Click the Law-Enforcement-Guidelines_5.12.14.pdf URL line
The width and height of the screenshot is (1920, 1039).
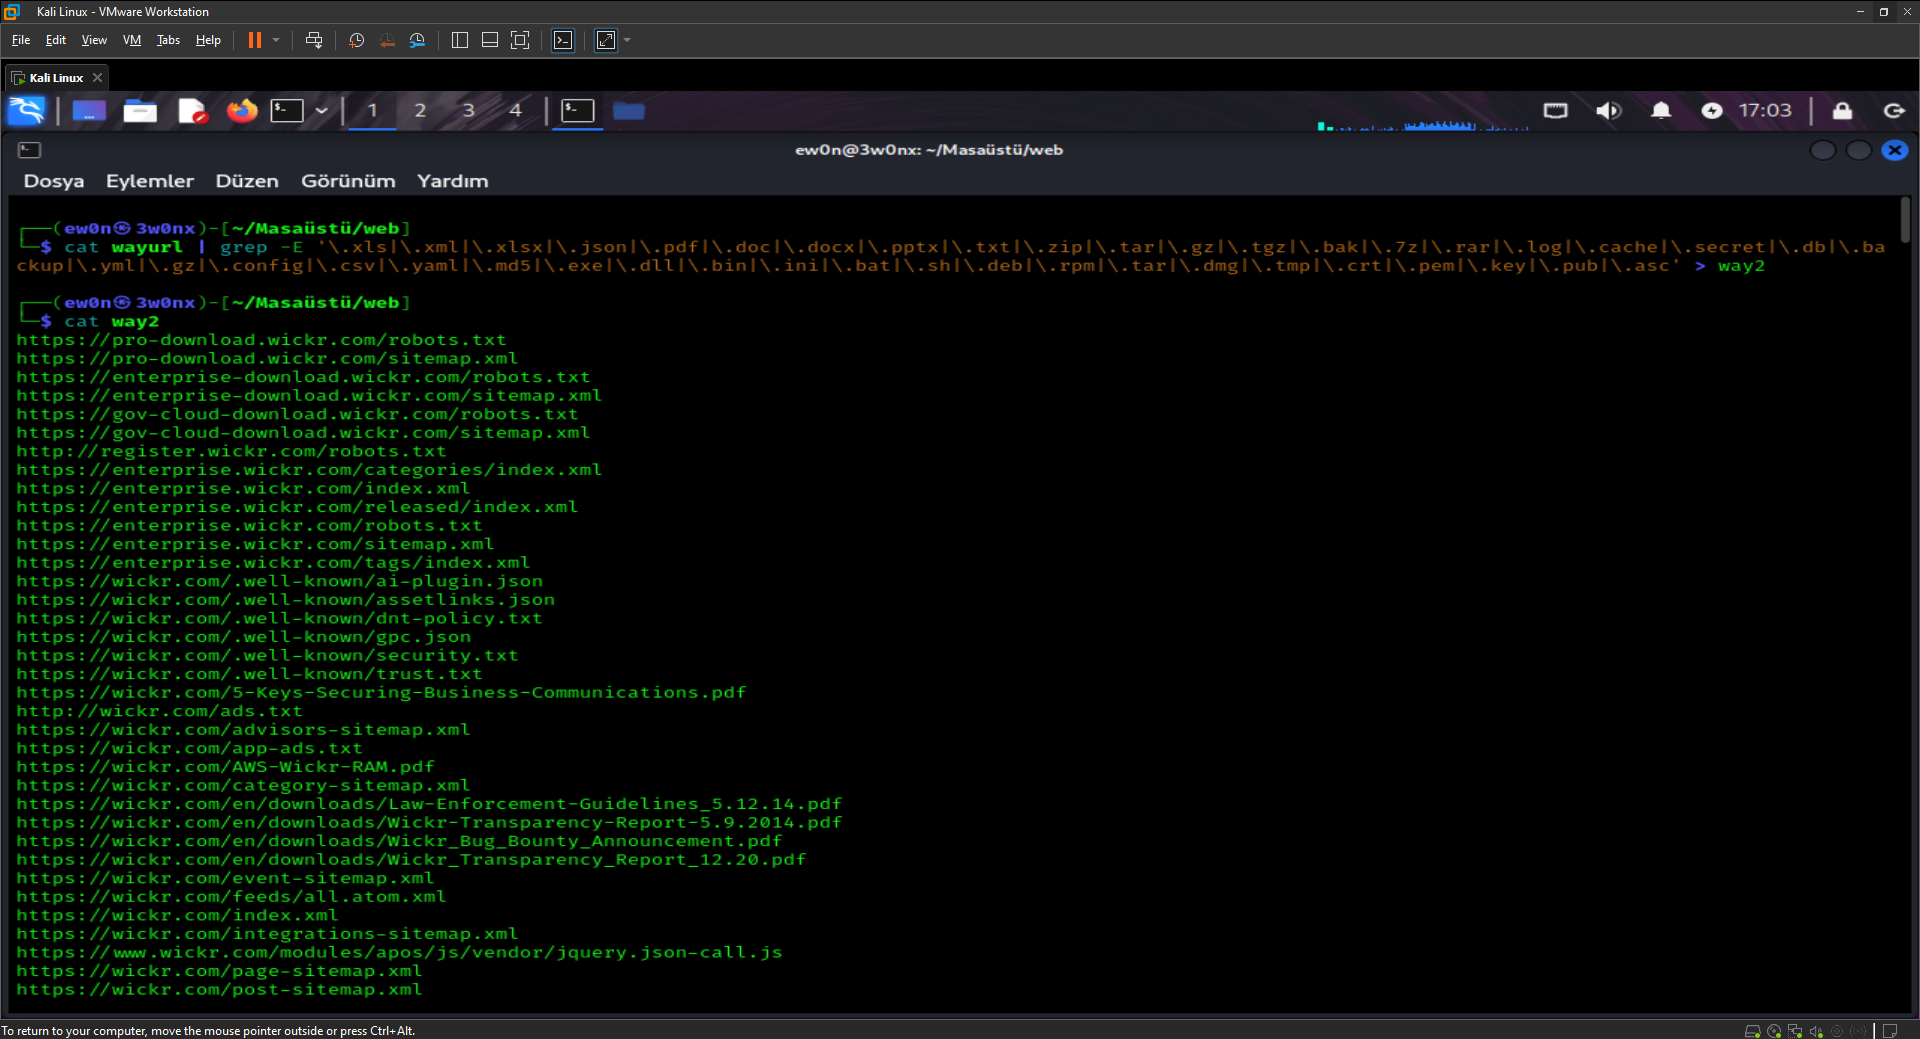(x=429, y=804)
